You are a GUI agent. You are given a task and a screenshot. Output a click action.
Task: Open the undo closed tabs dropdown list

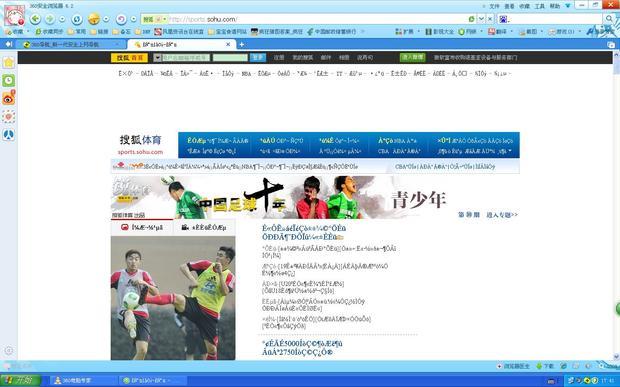coord(133,19)
